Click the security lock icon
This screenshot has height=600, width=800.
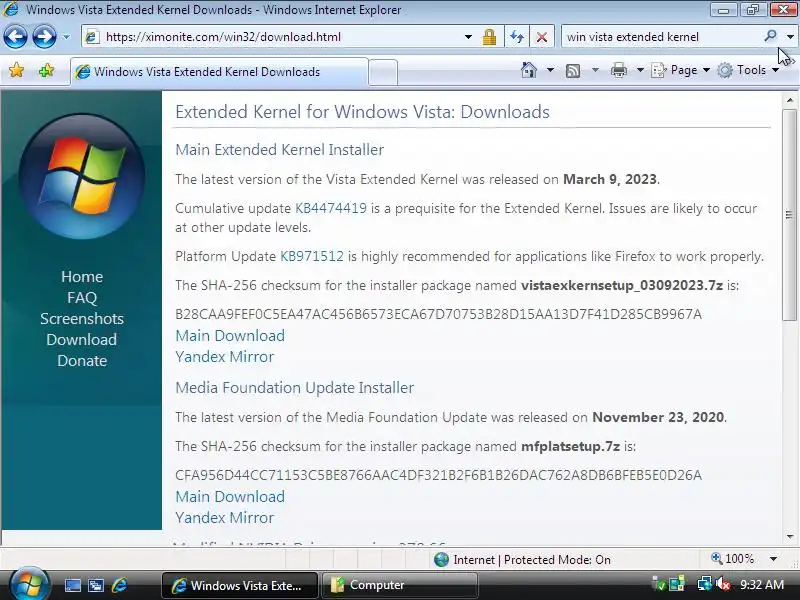(489, 37)
